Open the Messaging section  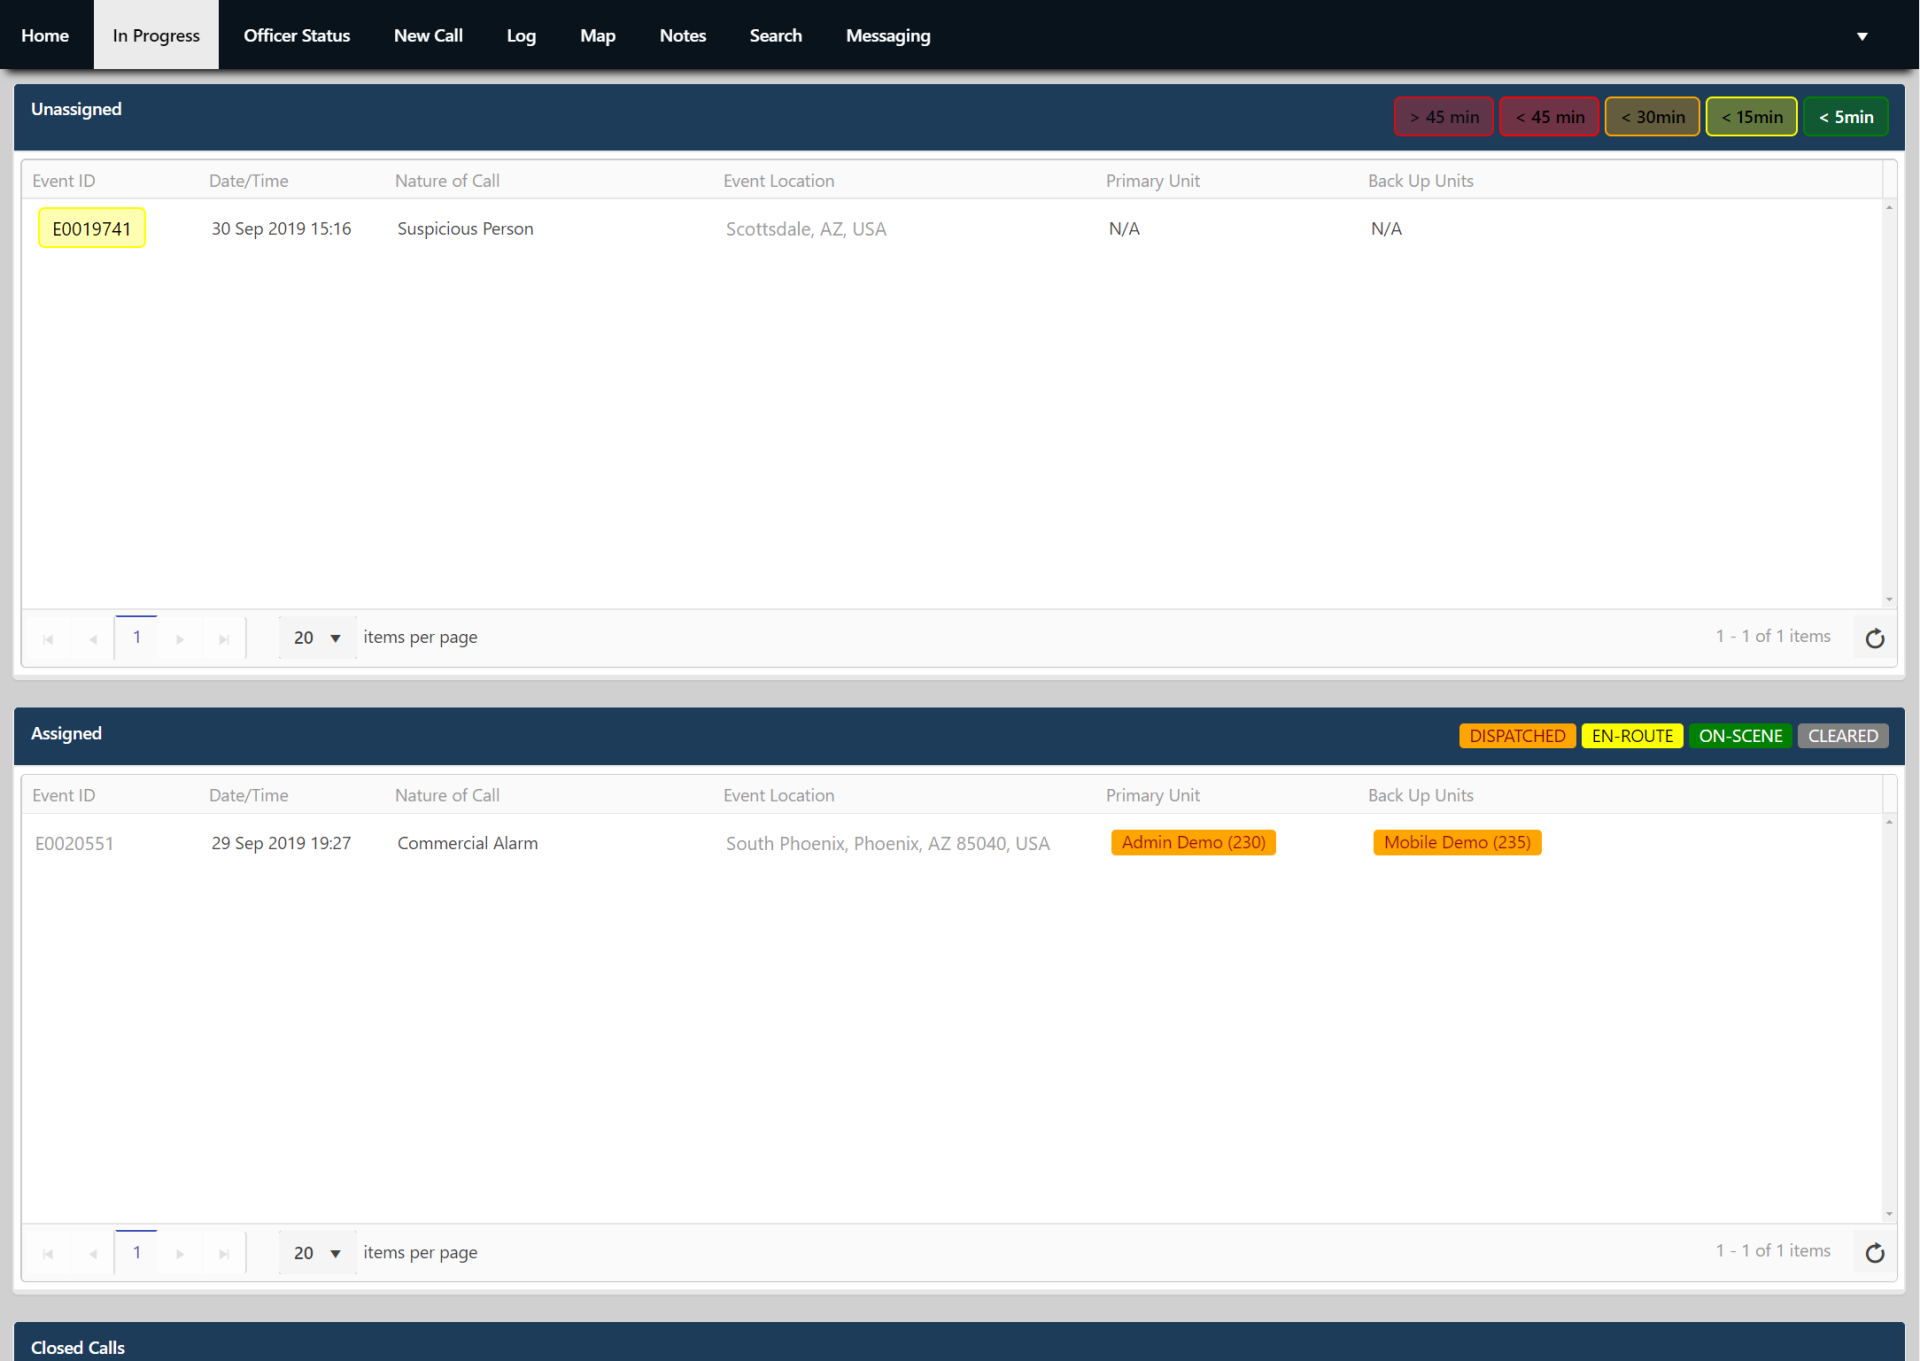[887, 35]
